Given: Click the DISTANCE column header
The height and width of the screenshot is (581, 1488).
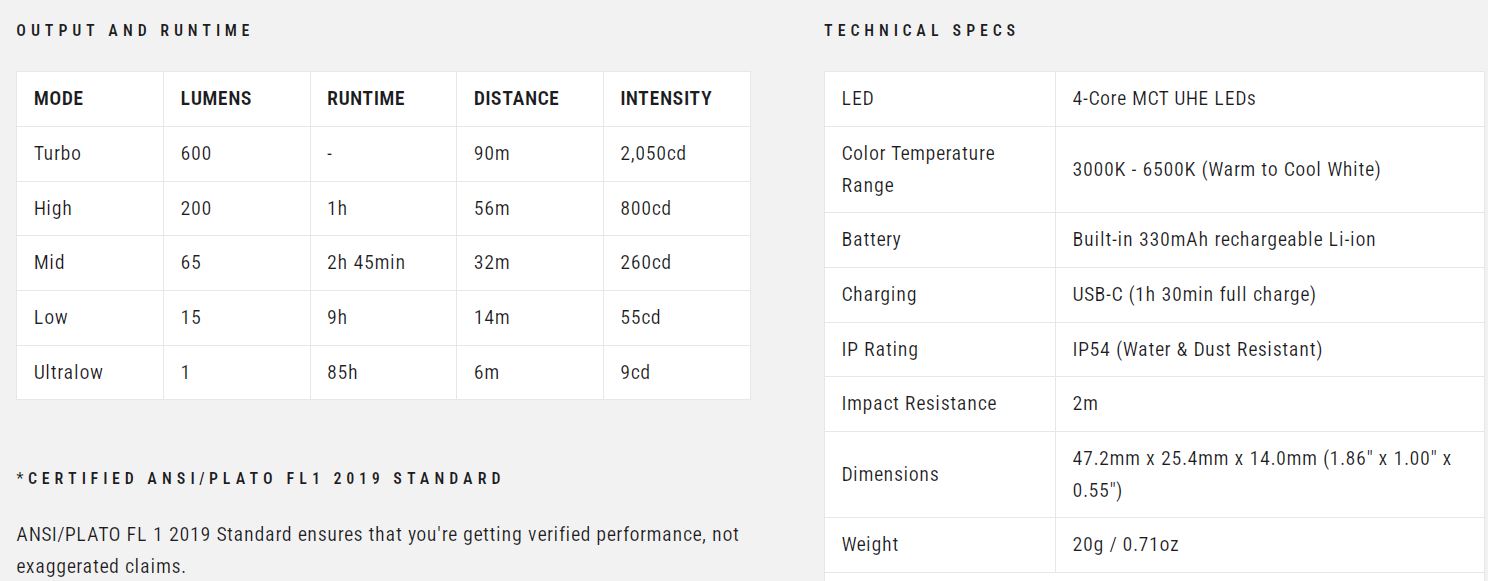Looking at the screenshot, I should click(516, 99).
